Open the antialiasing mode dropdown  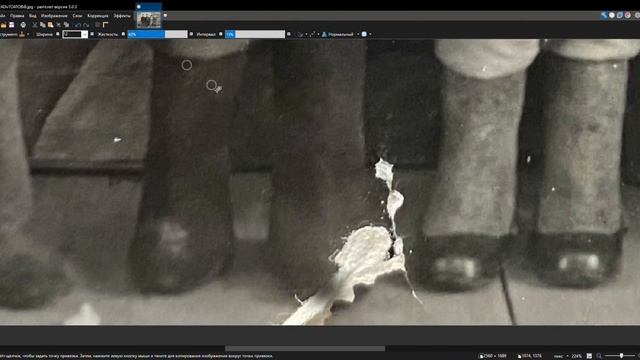[313, 34]
